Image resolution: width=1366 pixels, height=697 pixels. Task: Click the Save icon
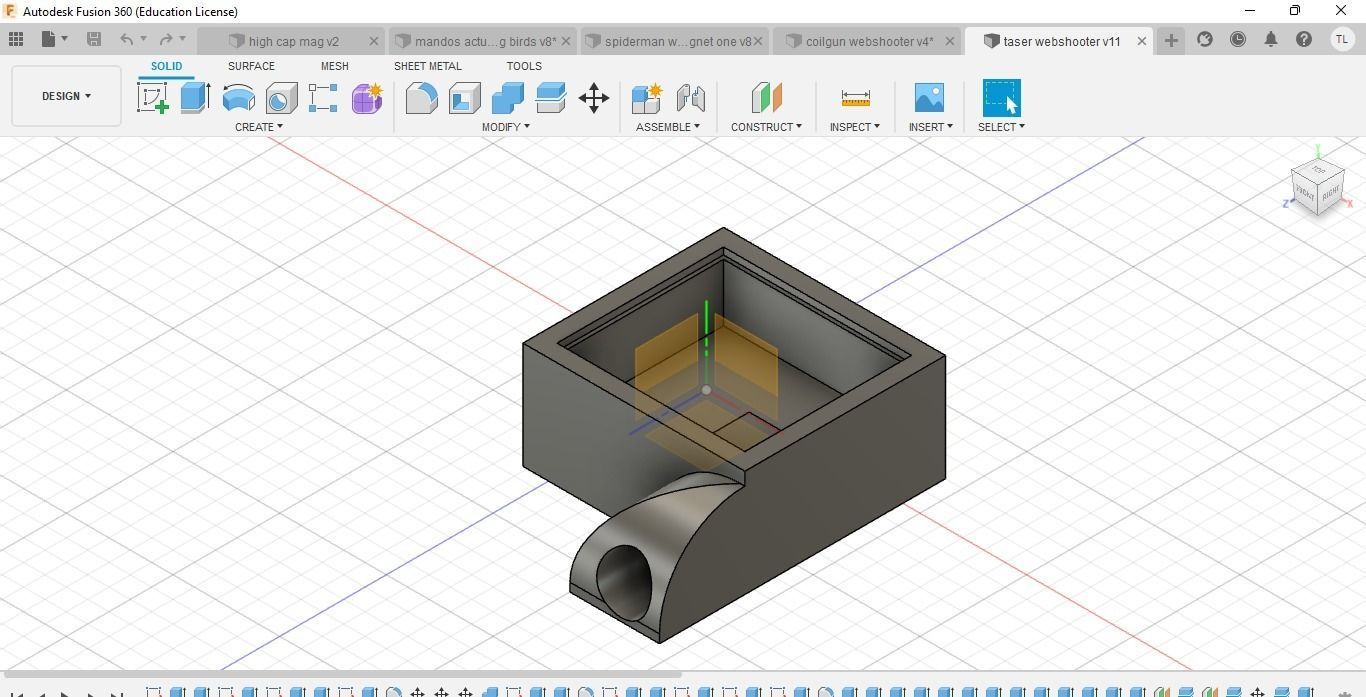94,39
